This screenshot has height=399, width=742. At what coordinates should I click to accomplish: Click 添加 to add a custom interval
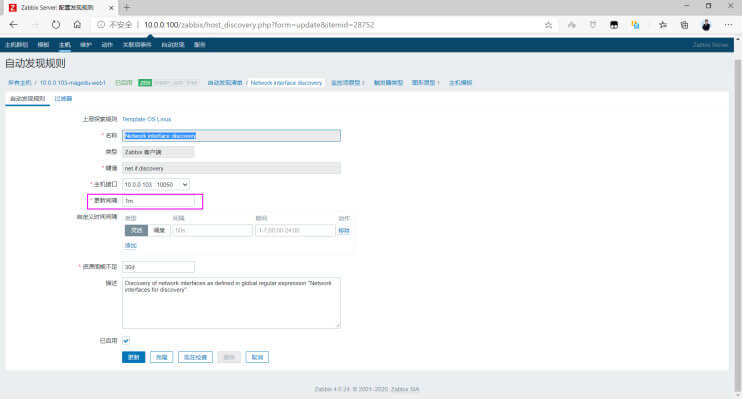coord(131,246)
